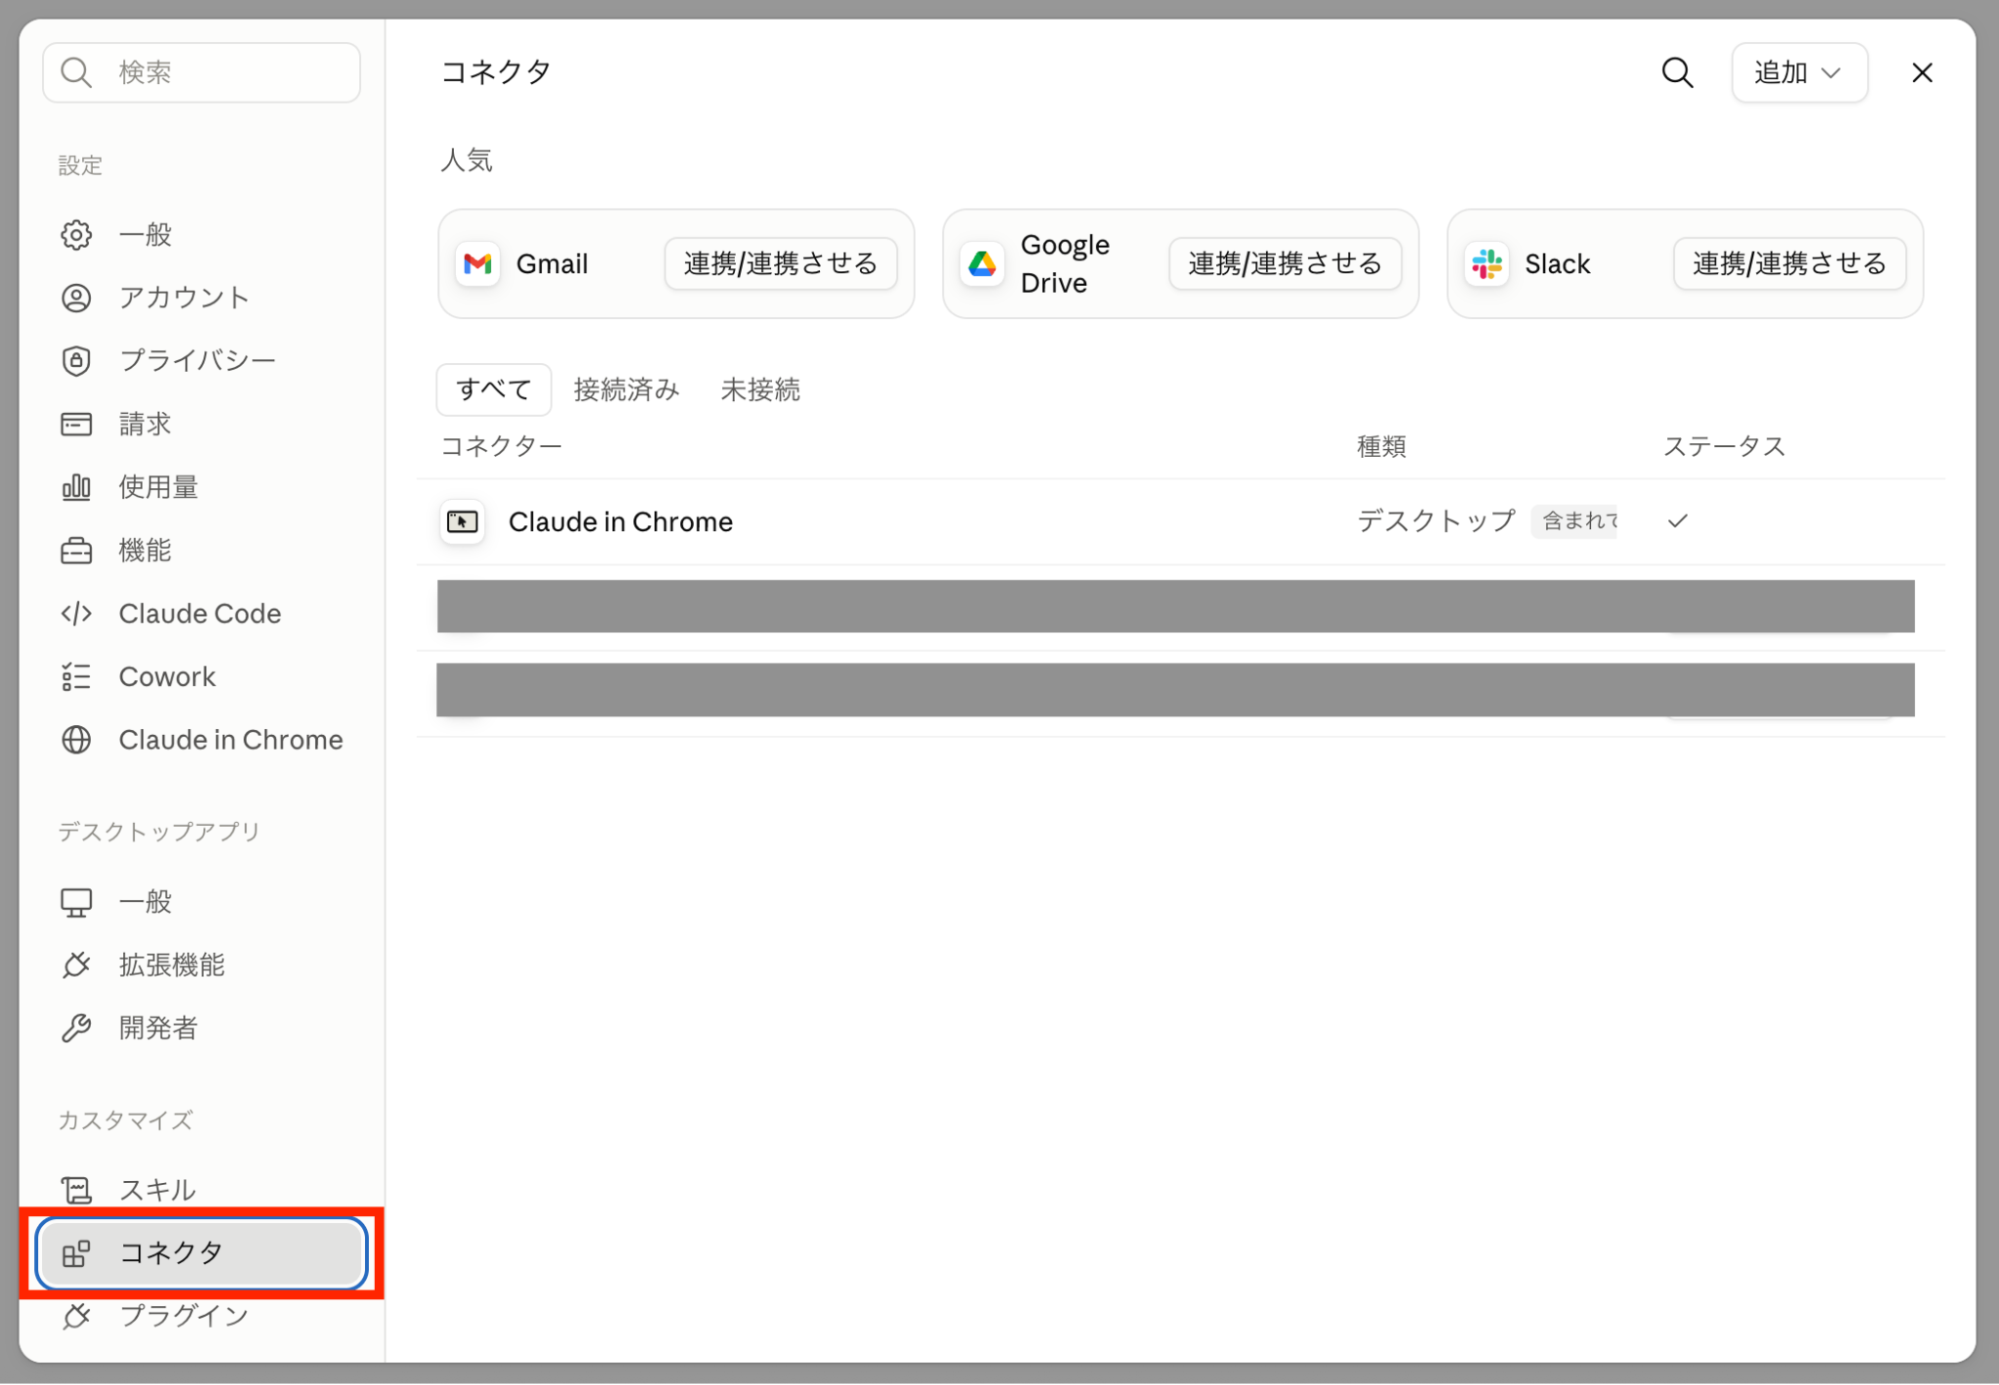Image resolution: width=1999 pixels, height=1385 pixels.
Task: Click the Claude in Chrome globe icon
Action: [x=76, y=740]
